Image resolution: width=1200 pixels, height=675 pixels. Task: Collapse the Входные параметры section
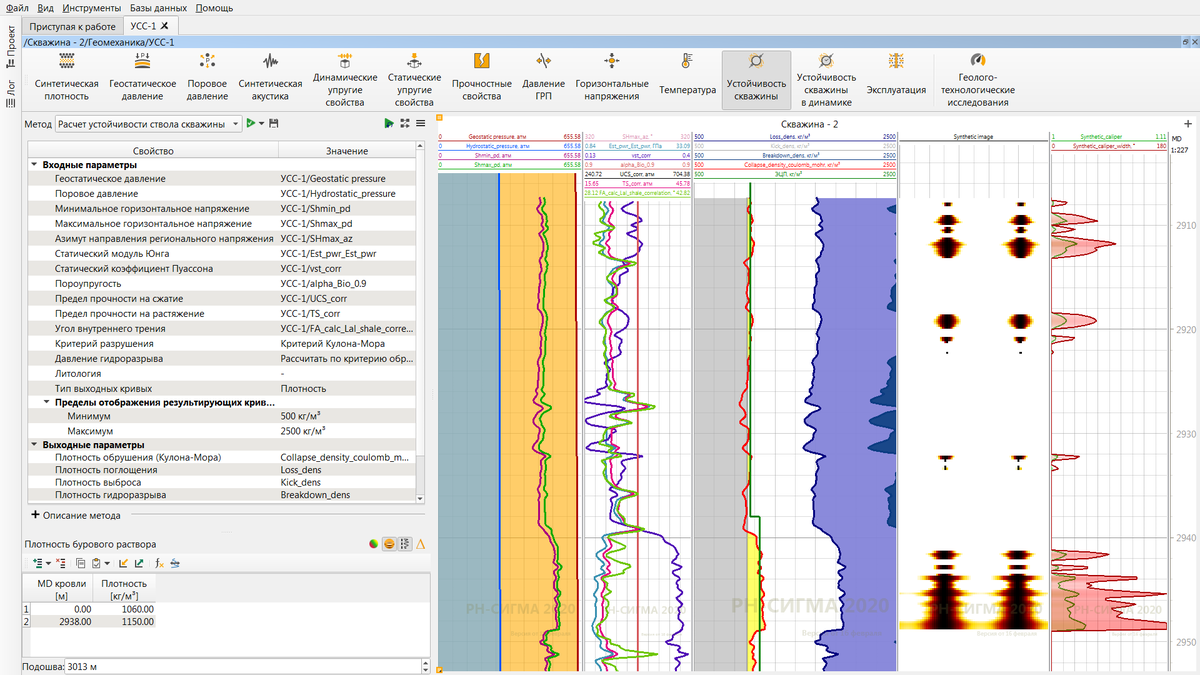[34, 165]
